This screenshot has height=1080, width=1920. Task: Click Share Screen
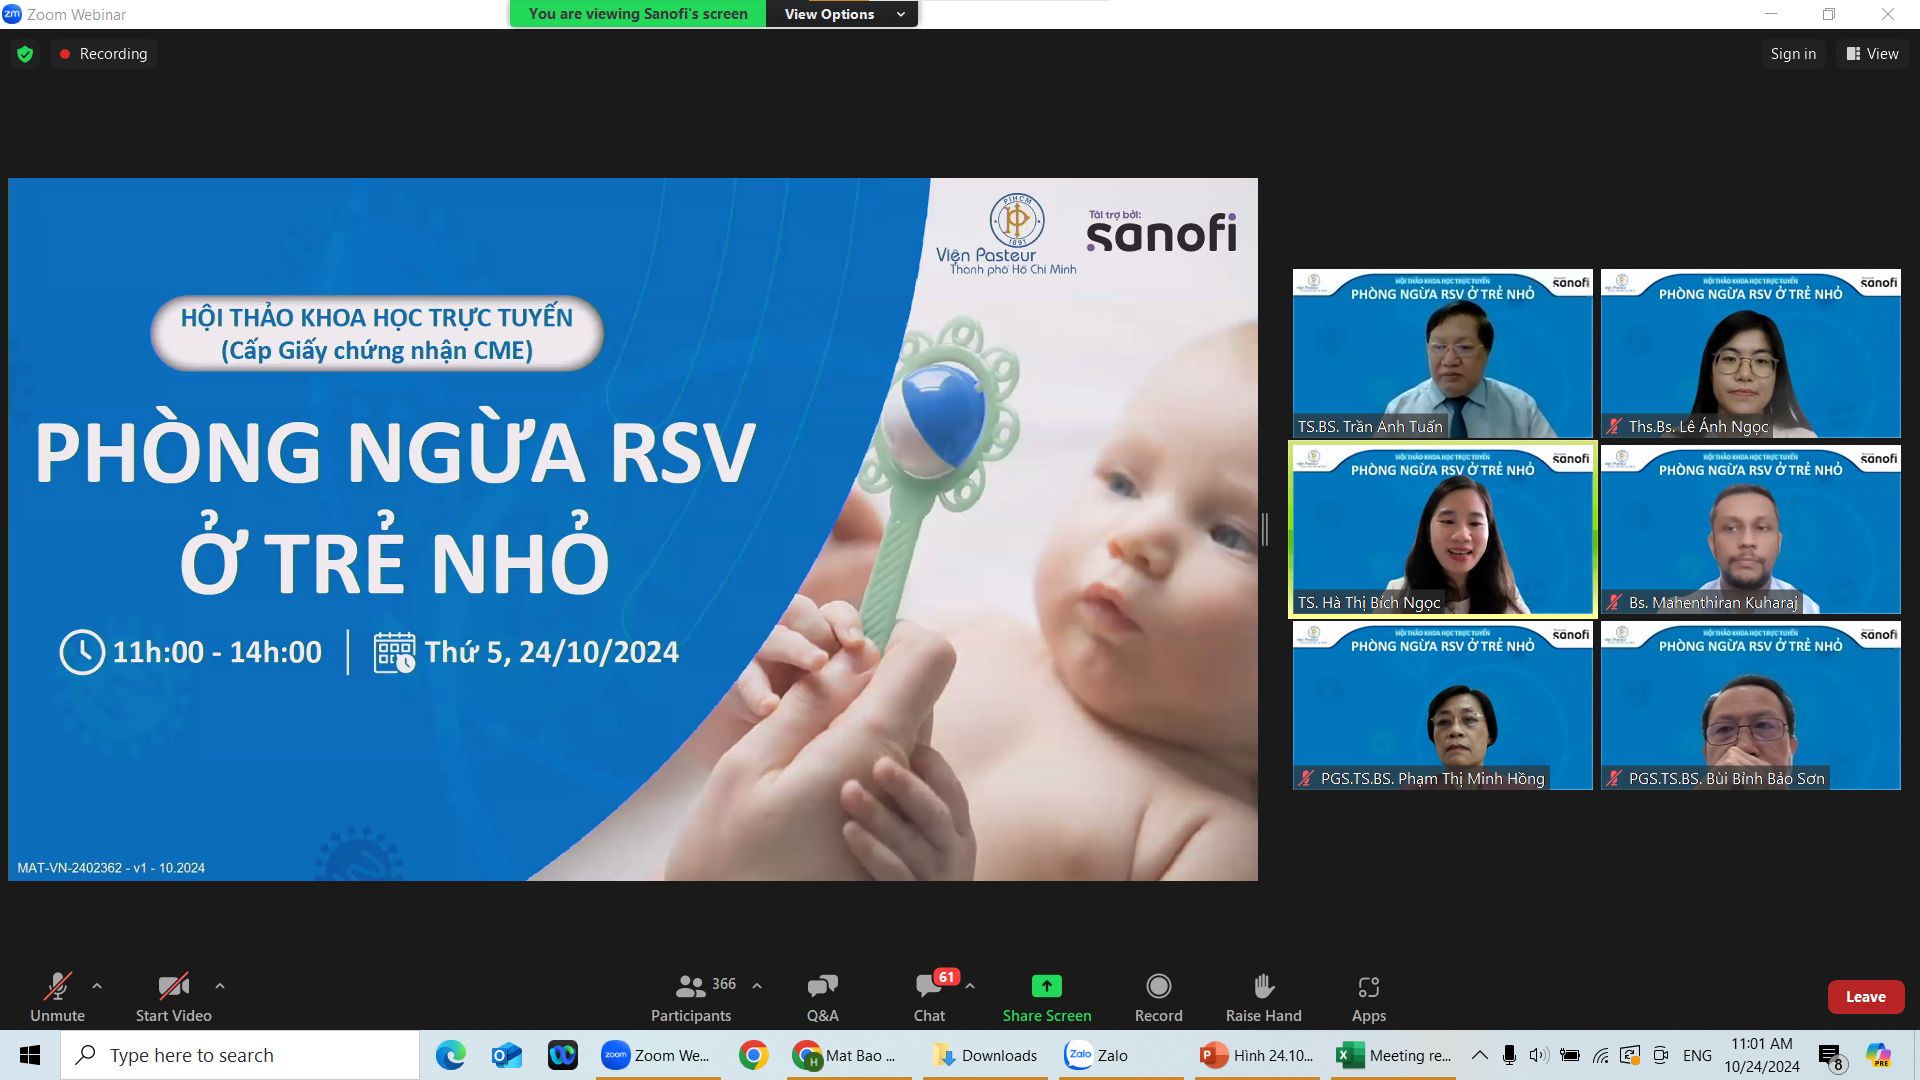1046,995
